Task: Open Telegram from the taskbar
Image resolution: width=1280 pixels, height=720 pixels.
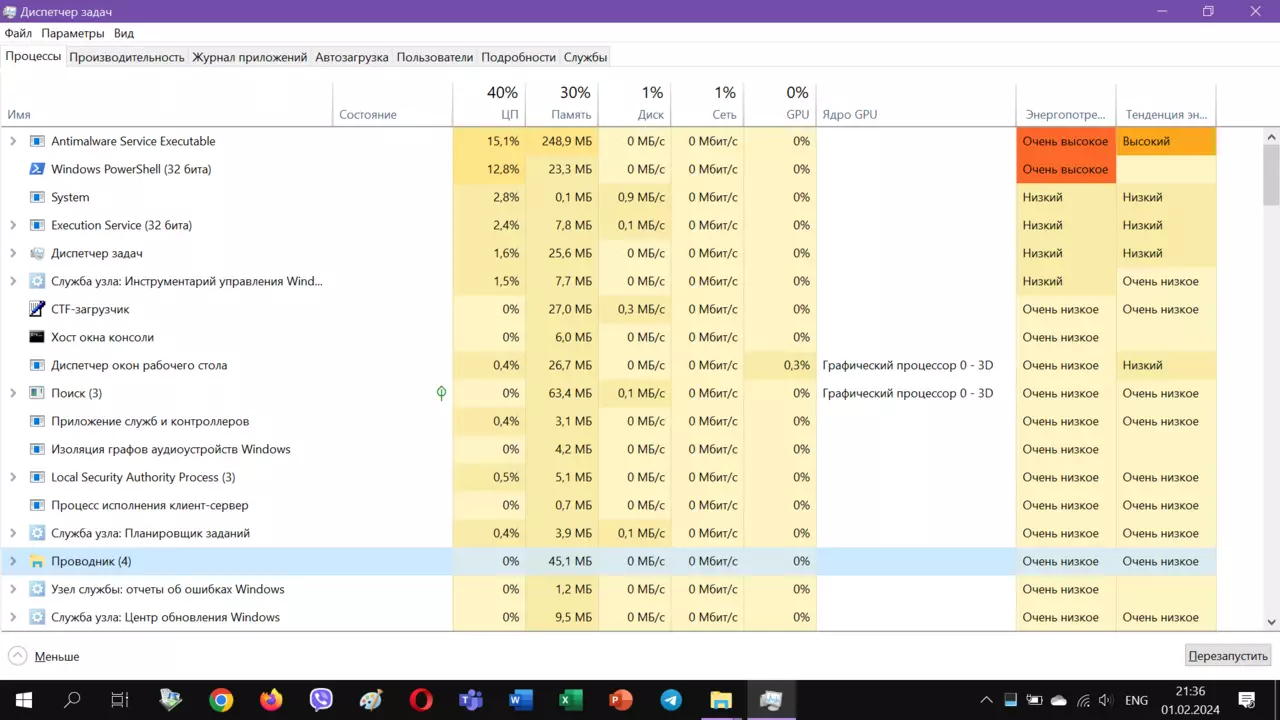Action: click(x=671, y=700)
